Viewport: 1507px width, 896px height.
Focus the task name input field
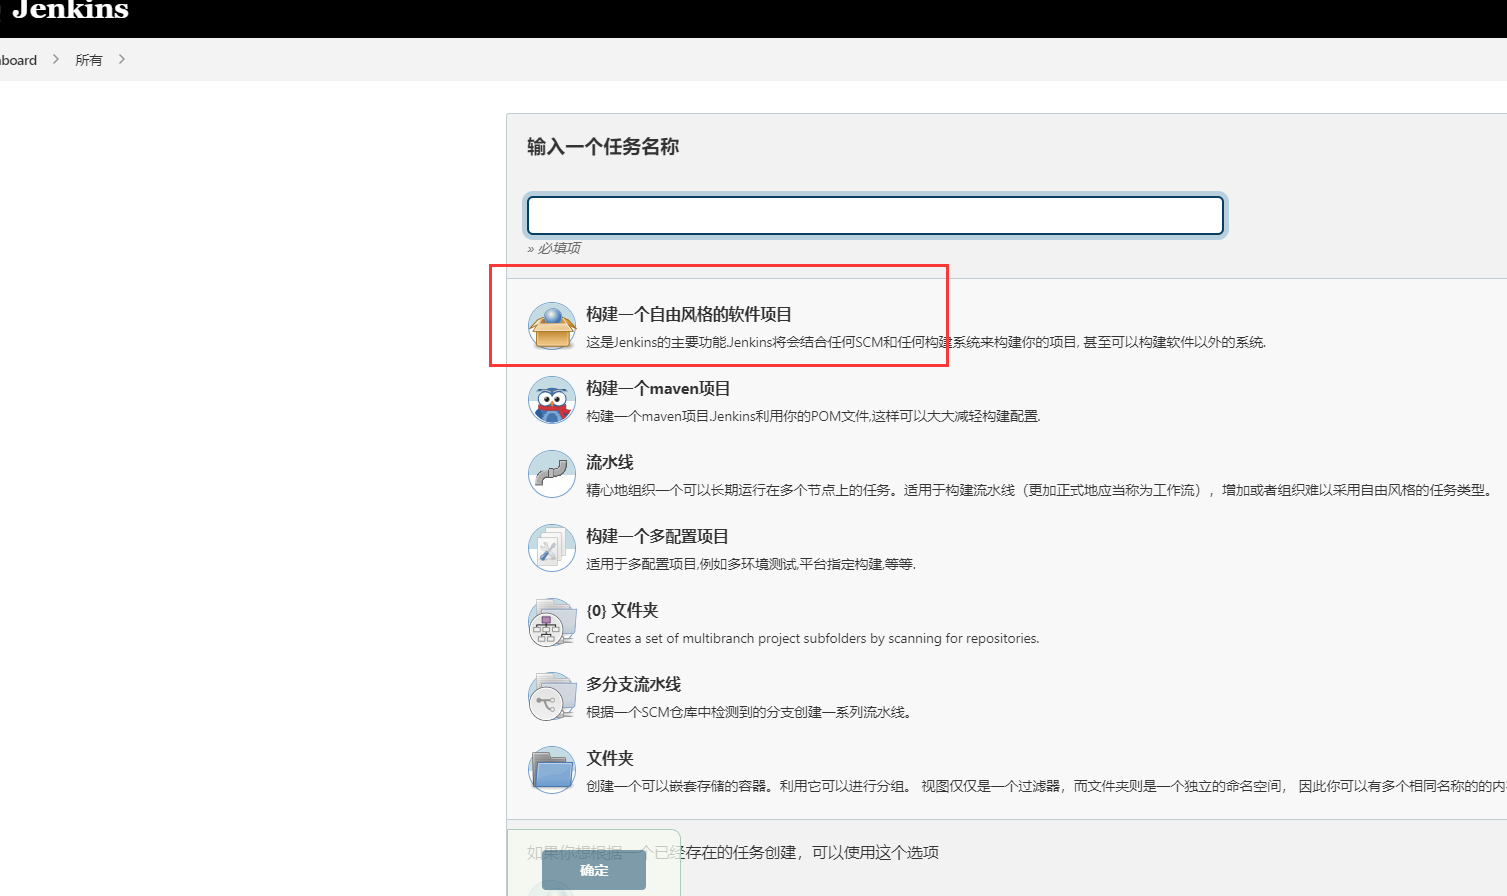(875, 215)
